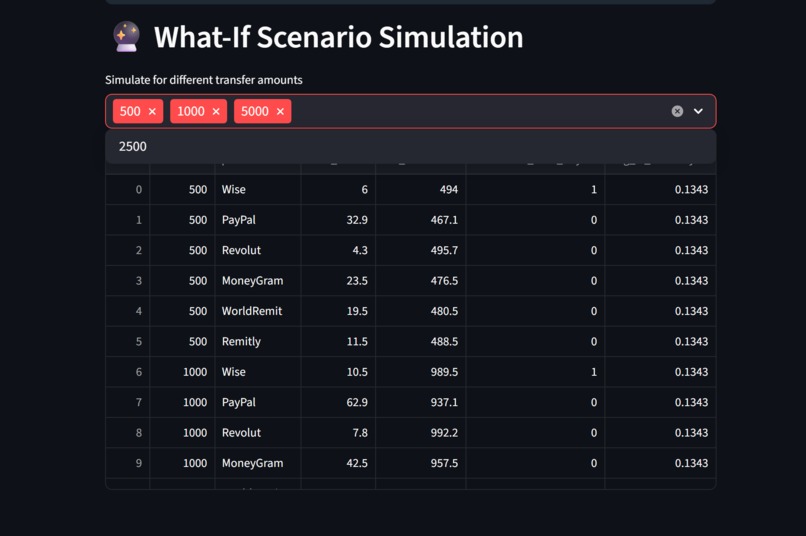Image resolution: width=806 pixels, height=536 pixels.
Task: Click the crystal ball emoji icon
Action: [126, 37]
